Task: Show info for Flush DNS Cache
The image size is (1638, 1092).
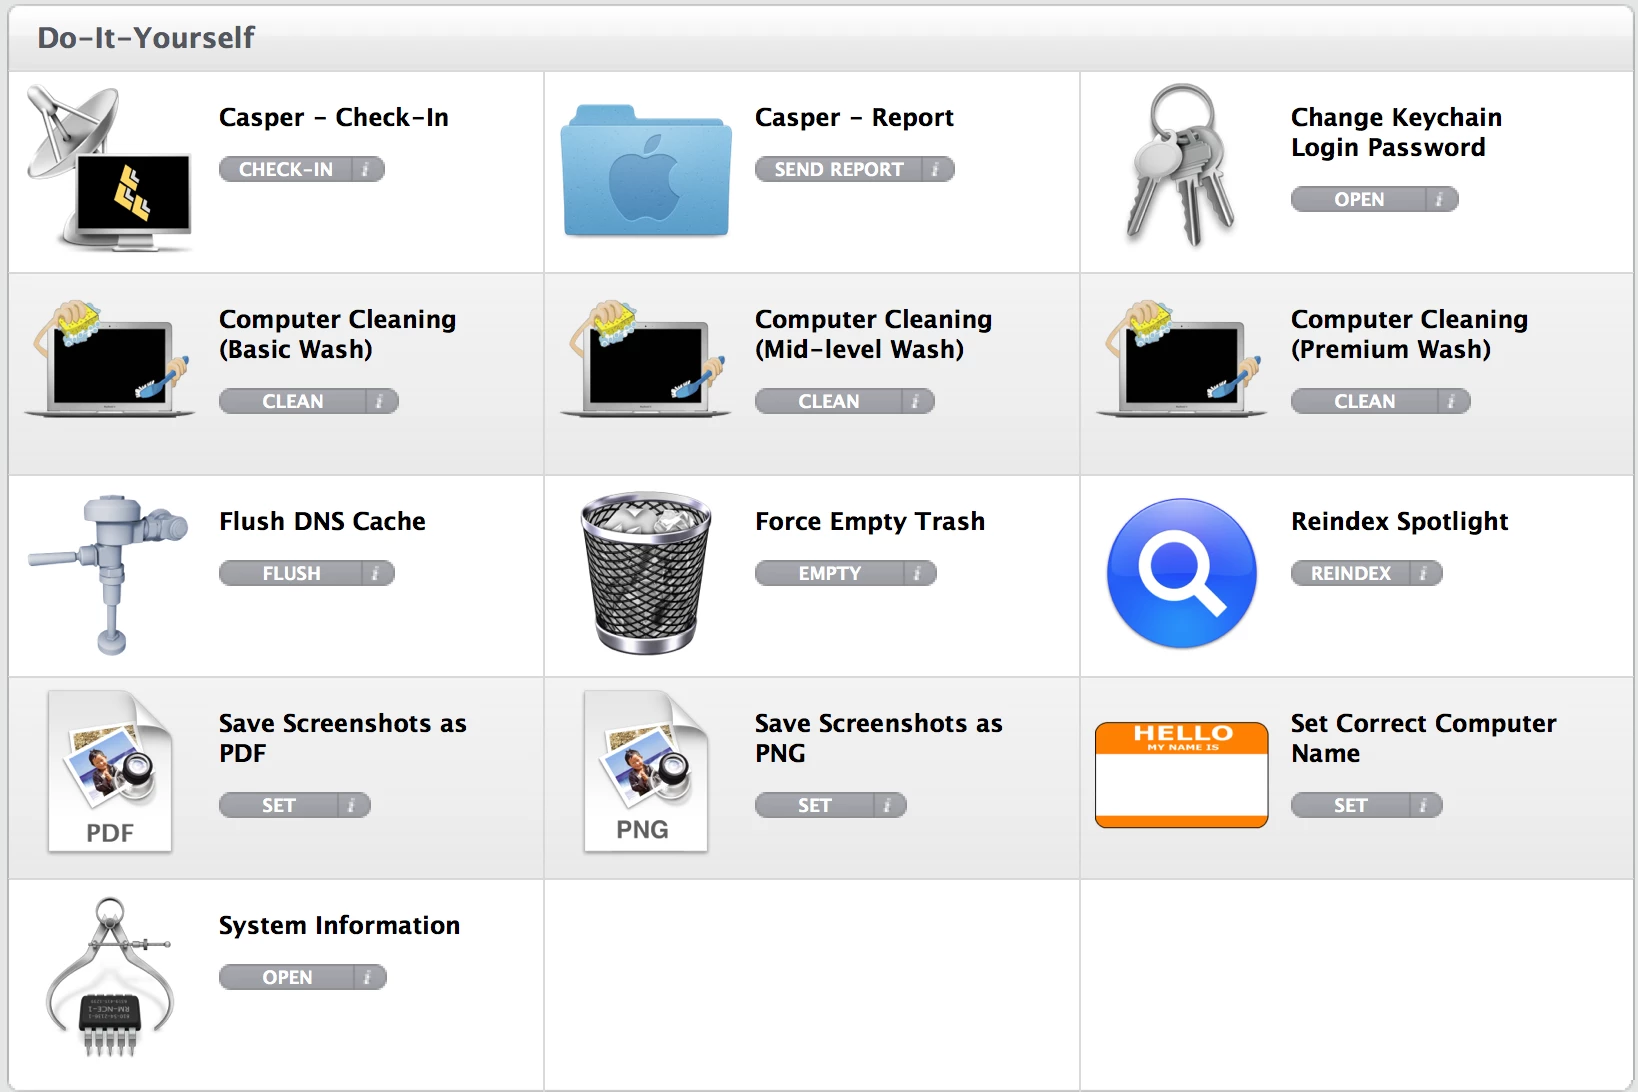Action: [x=376, y=574]
